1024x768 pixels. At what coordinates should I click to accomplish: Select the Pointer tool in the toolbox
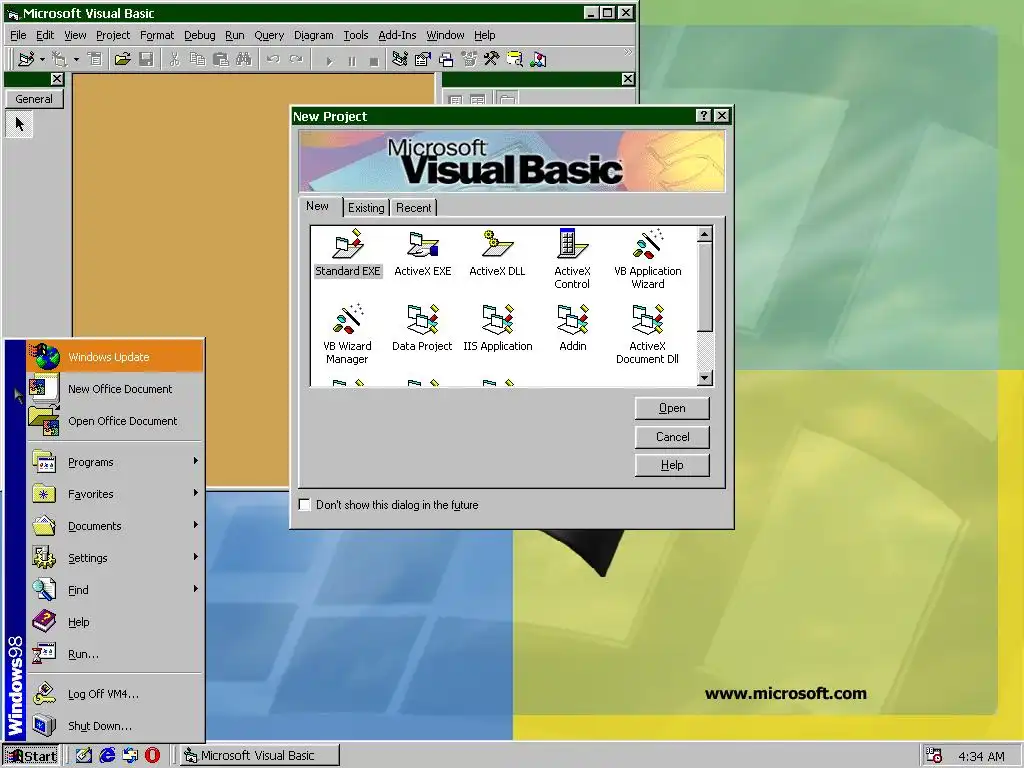[x=20, y=123]
